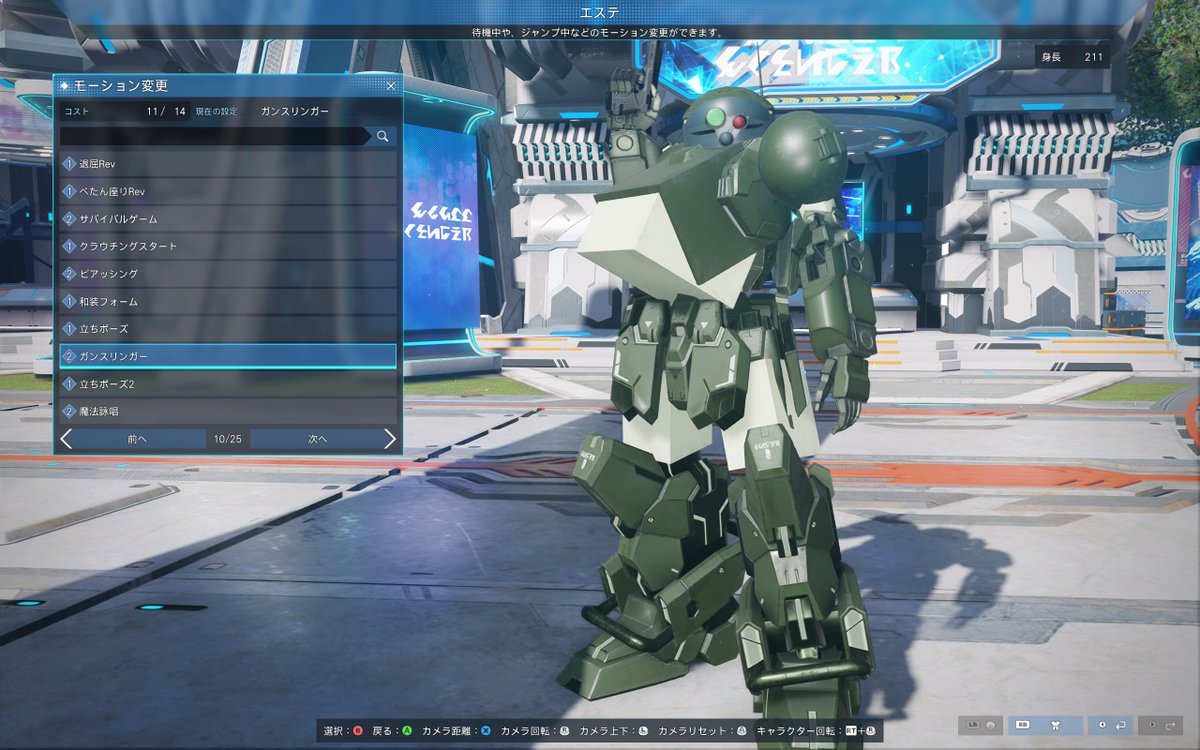1200x750 pixels.
Task: Choose クラウチングスタート motion entry
Action: click(228, 246)
